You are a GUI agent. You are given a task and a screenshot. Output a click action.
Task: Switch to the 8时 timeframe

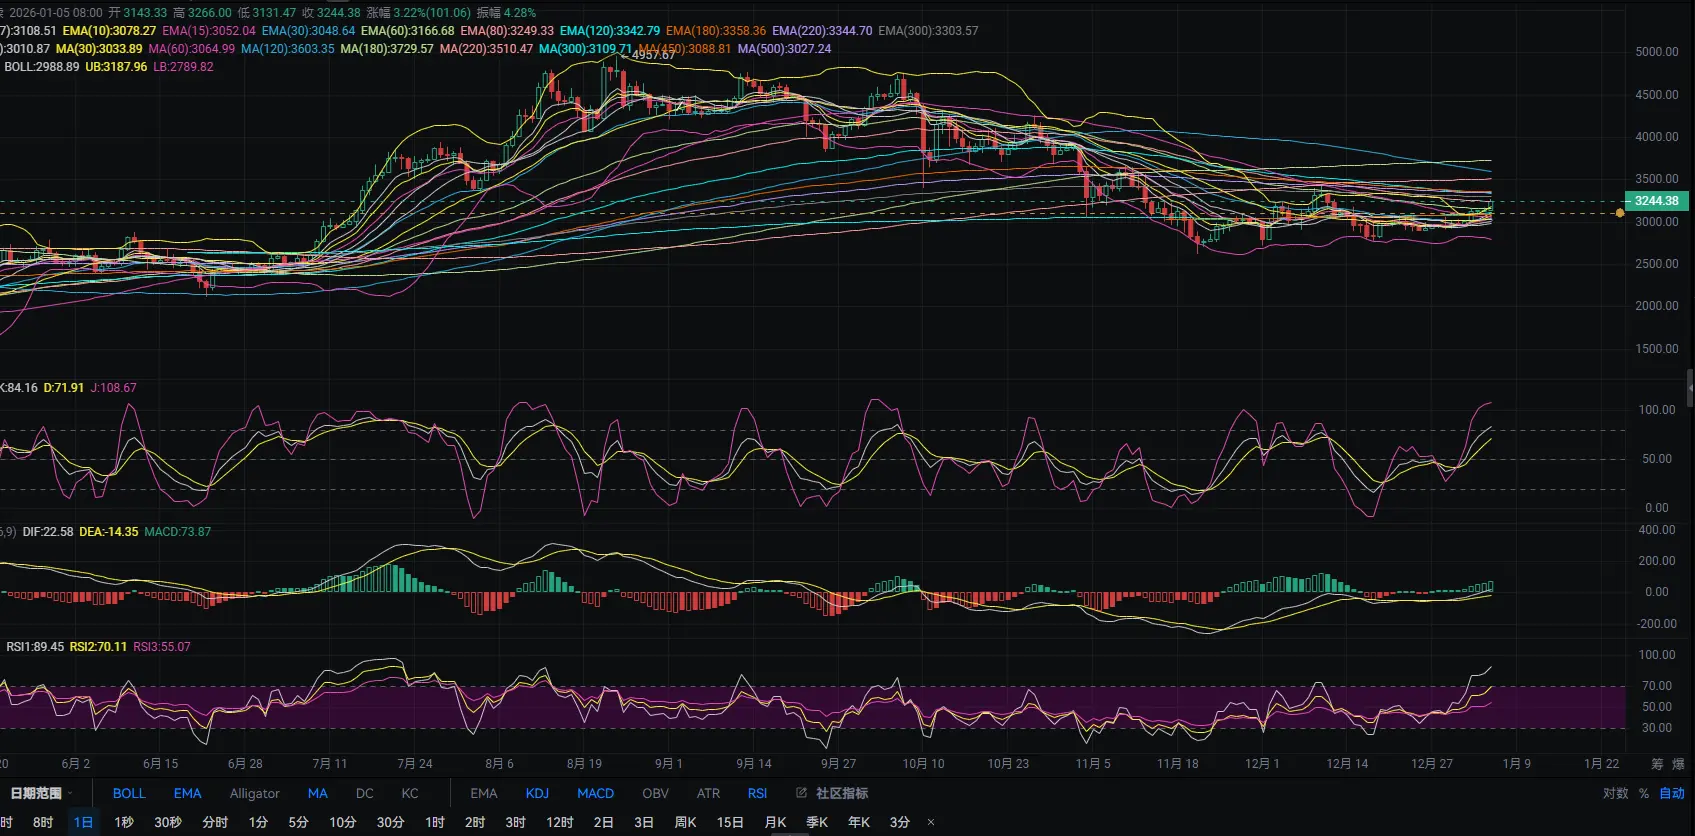[x=43, y=822]
